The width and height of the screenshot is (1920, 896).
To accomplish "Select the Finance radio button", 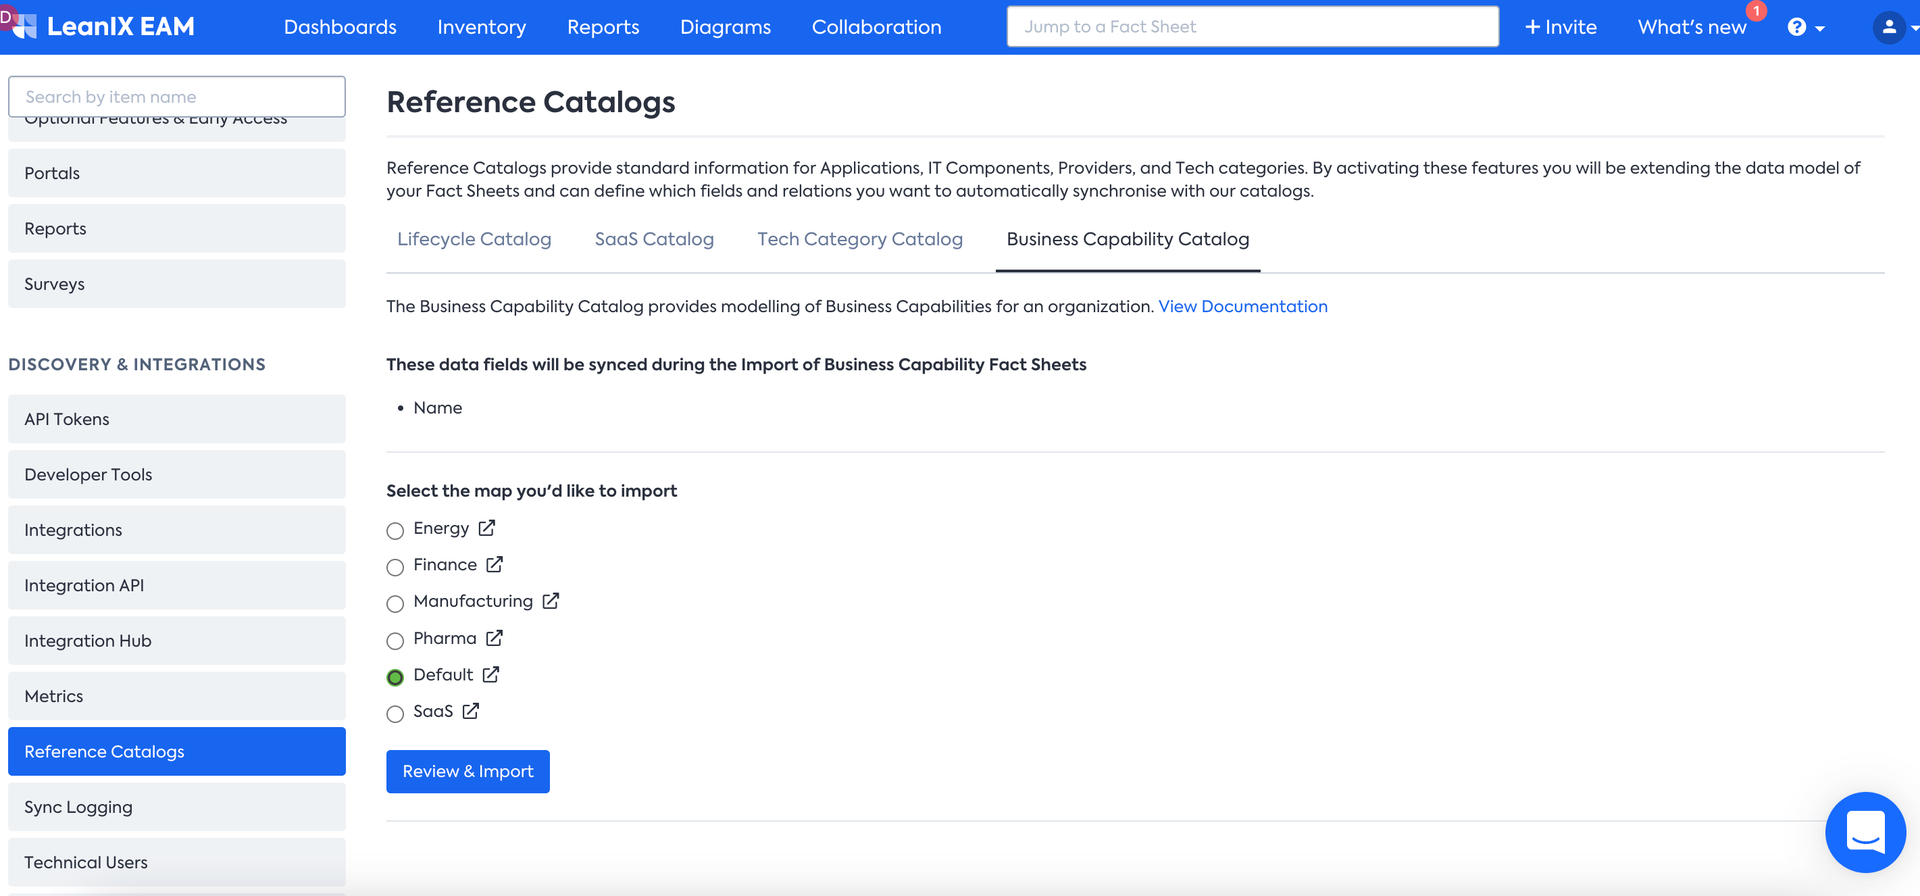I will (395, 567).
